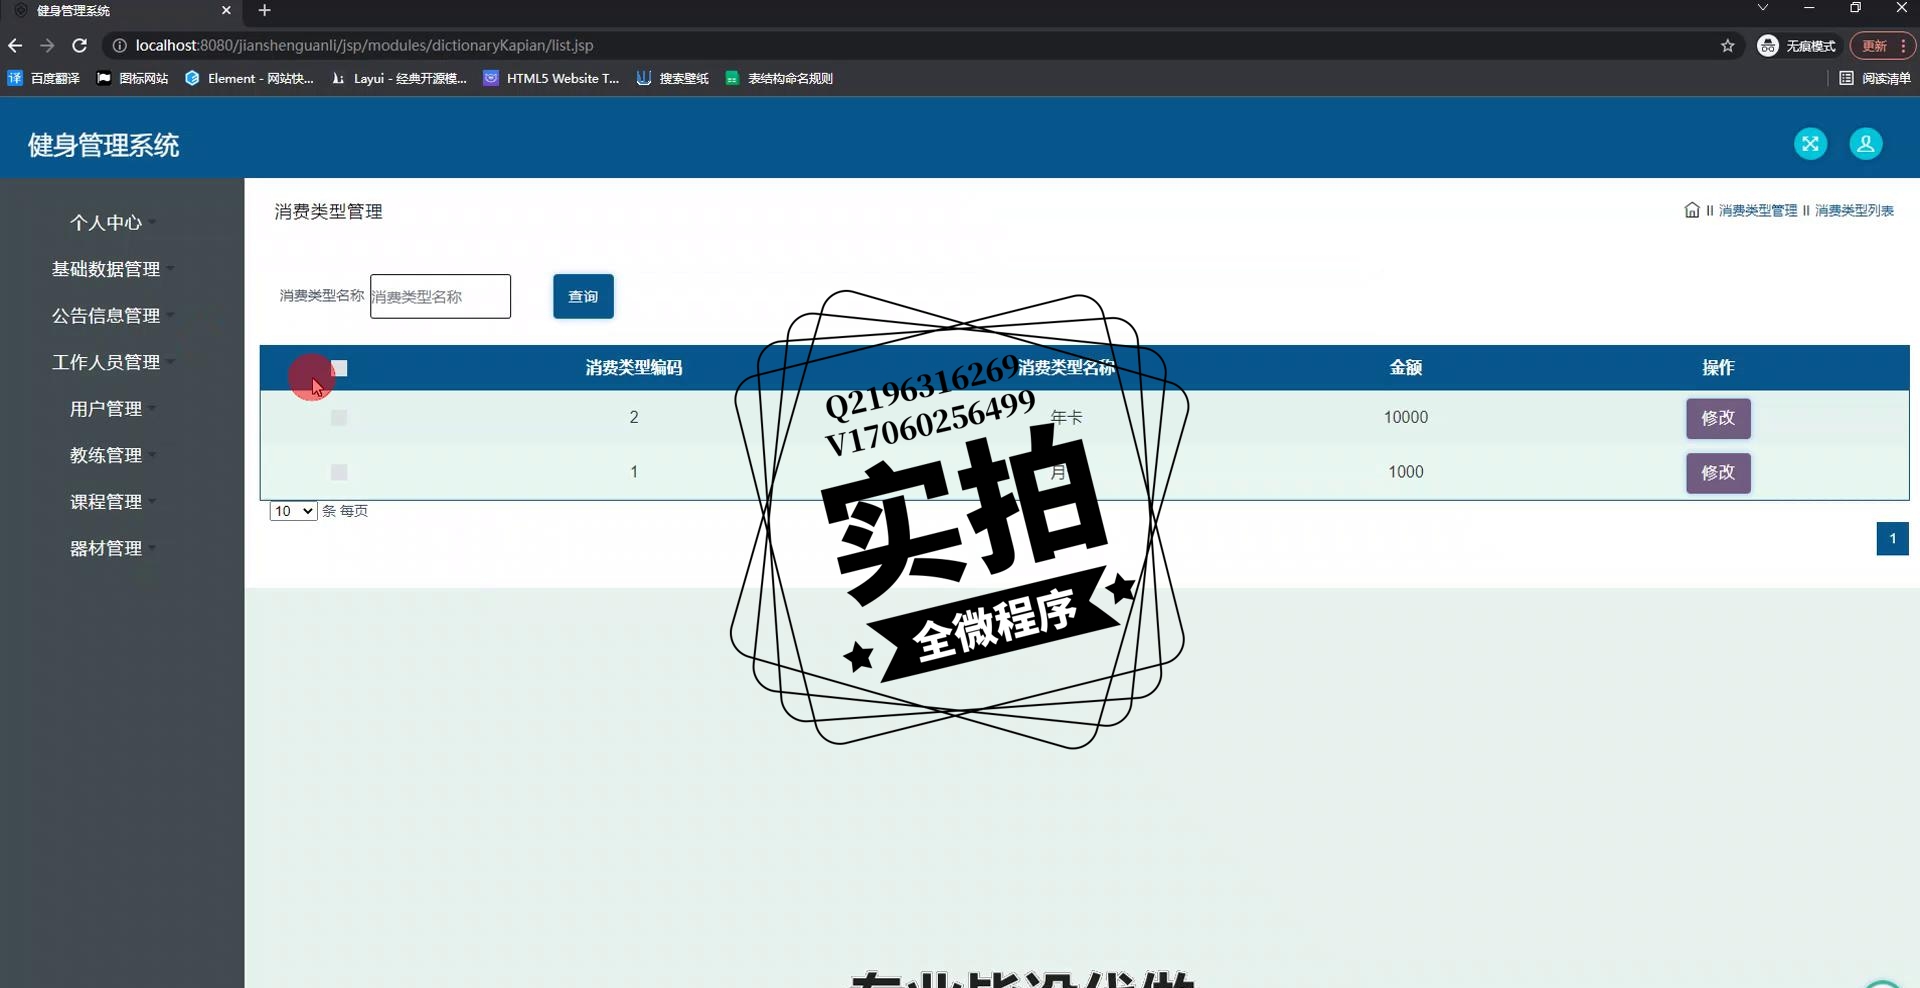Bookmark this page with the star icon
Viewport: 1920px width, 988px height.
pos(1727,45)
